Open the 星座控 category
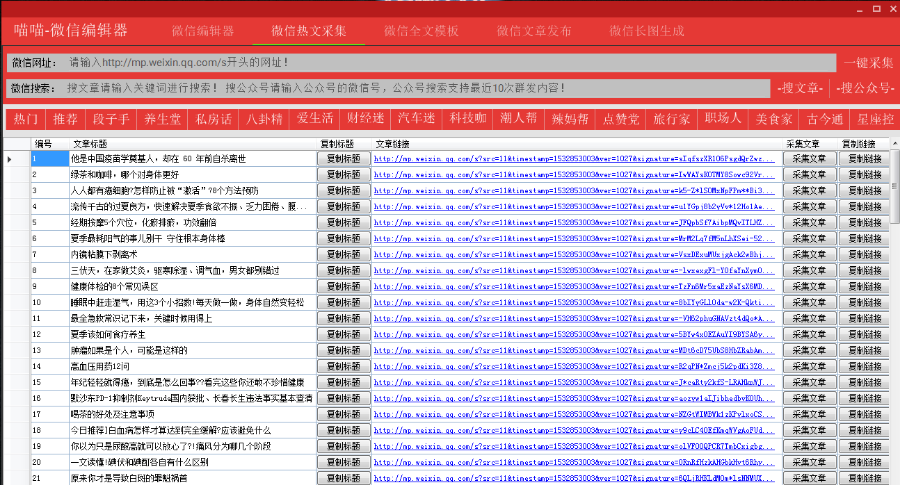900x485 pixels. click(x=876, y=119)
